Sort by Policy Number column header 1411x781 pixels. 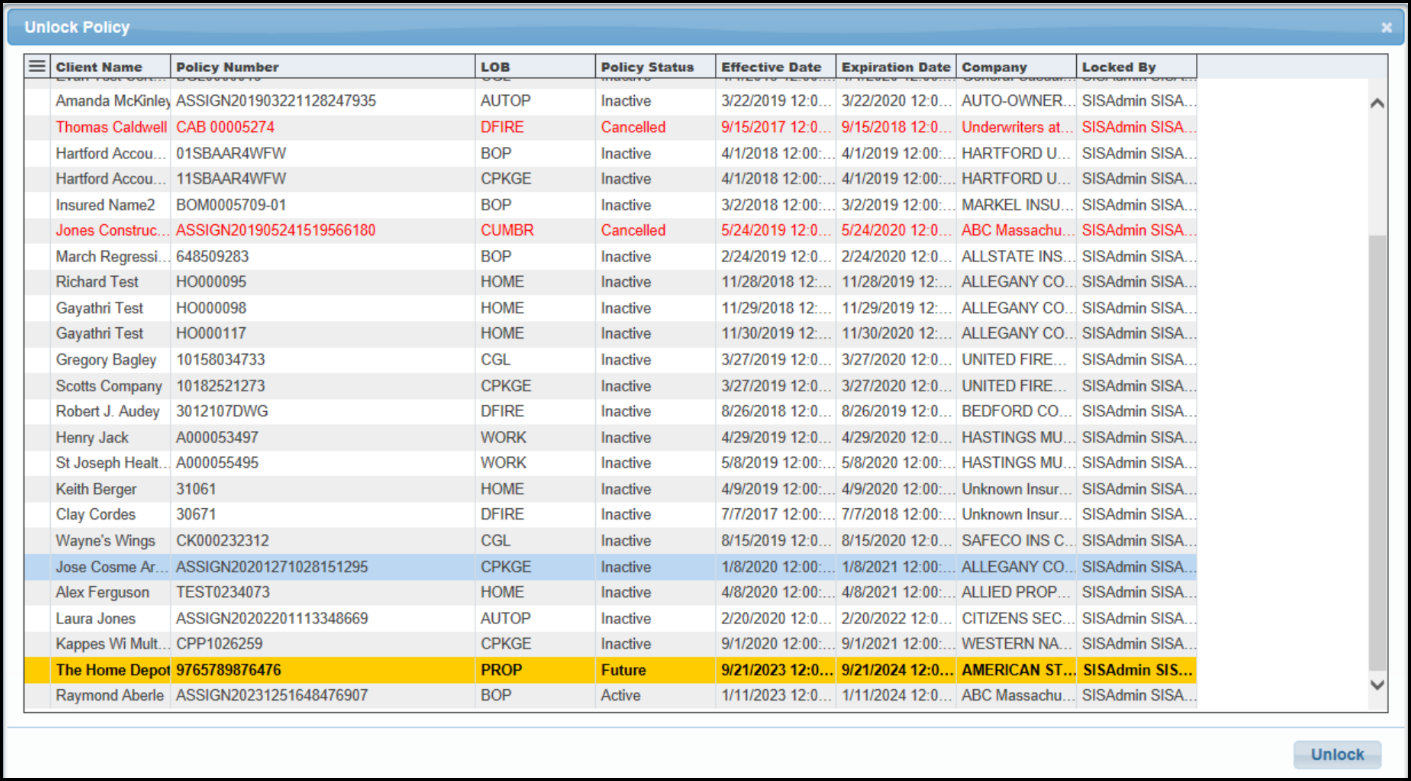click(x=323, y=67)
